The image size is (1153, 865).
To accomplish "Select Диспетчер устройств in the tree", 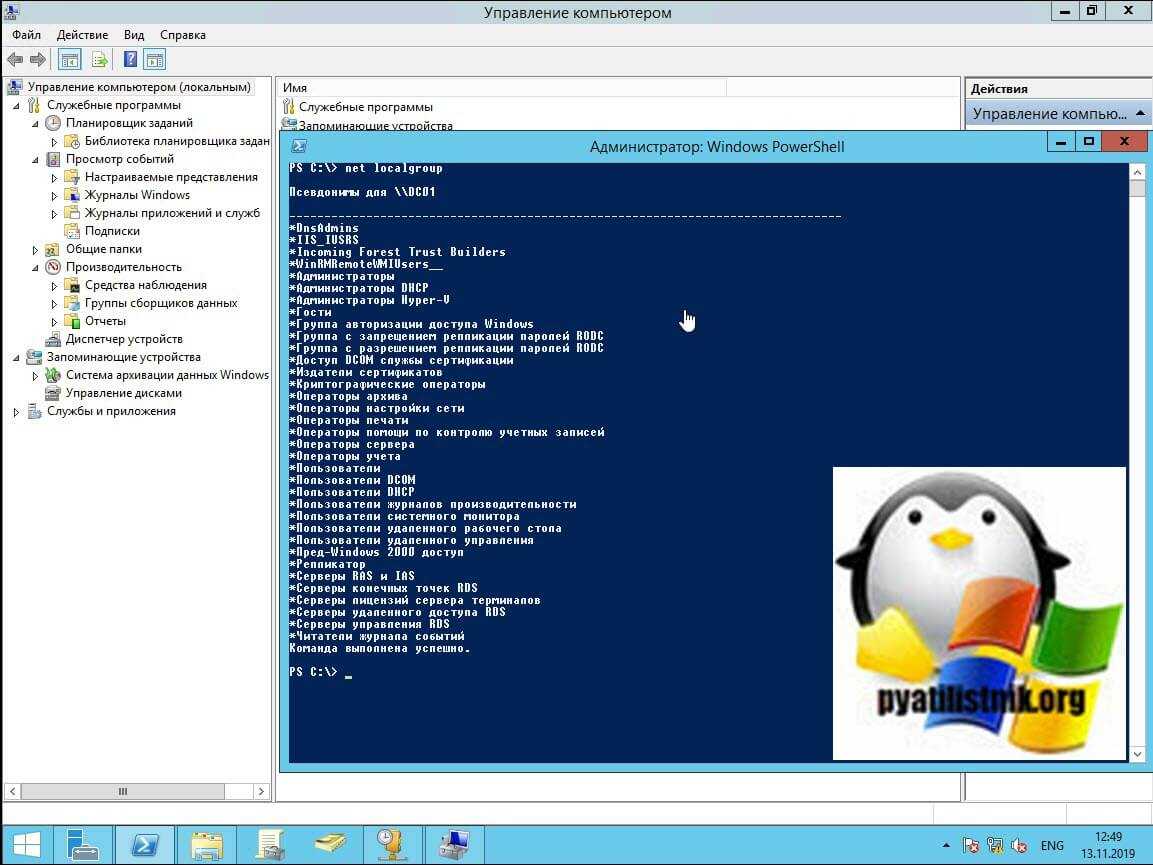I will 123,339.
